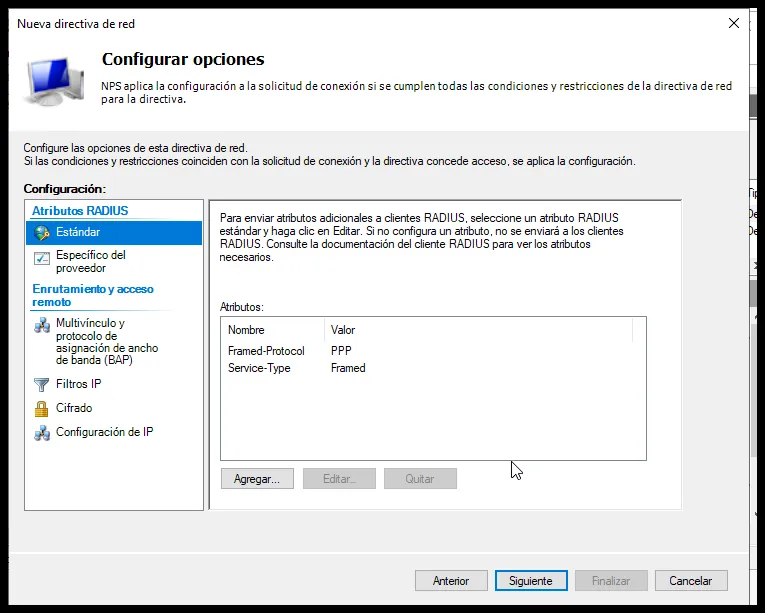The image size is (765, 613).
Task: Click the Filtros IP funnel icon
Action: [42, 385]
